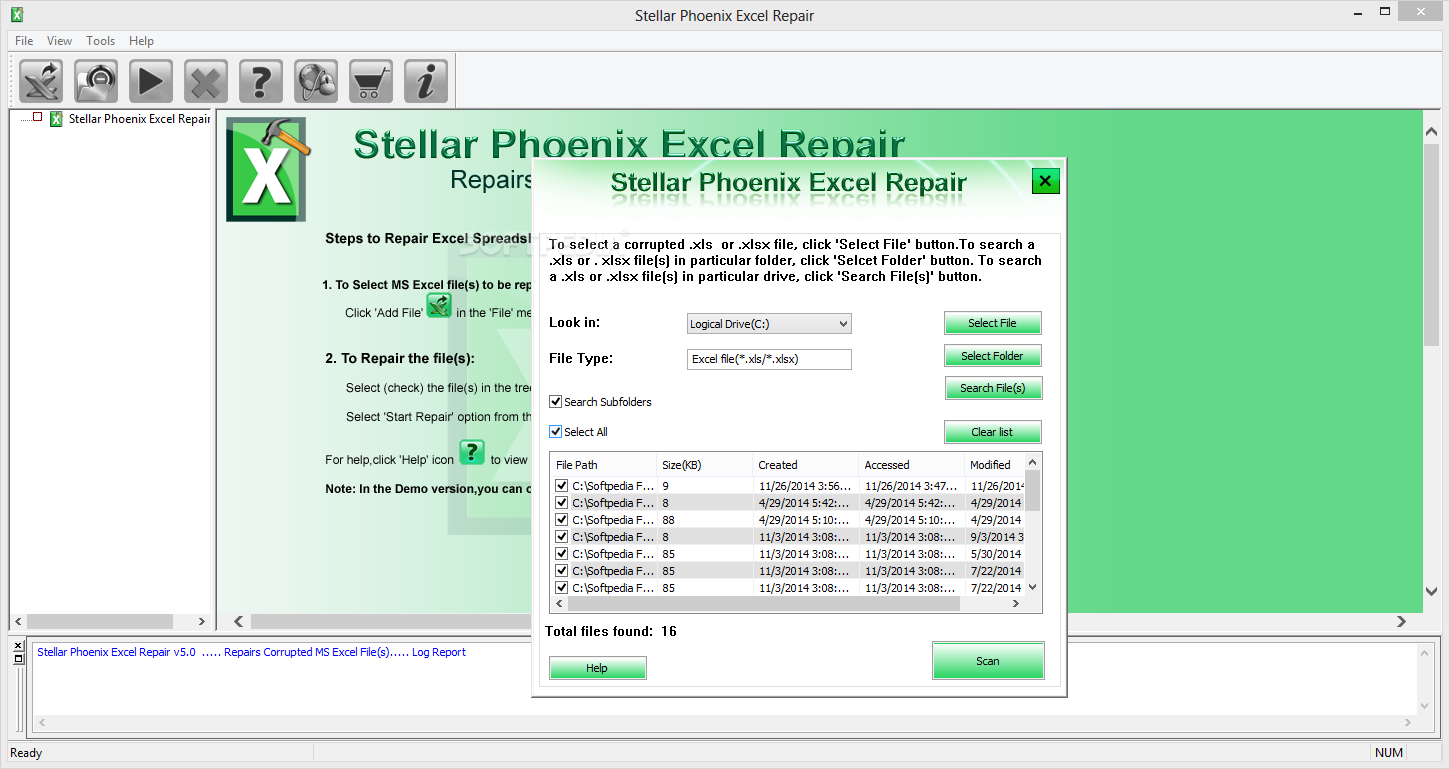Click the folder search toolbar icon
The height and width of the screenshot is (769, 1450).
96,81
